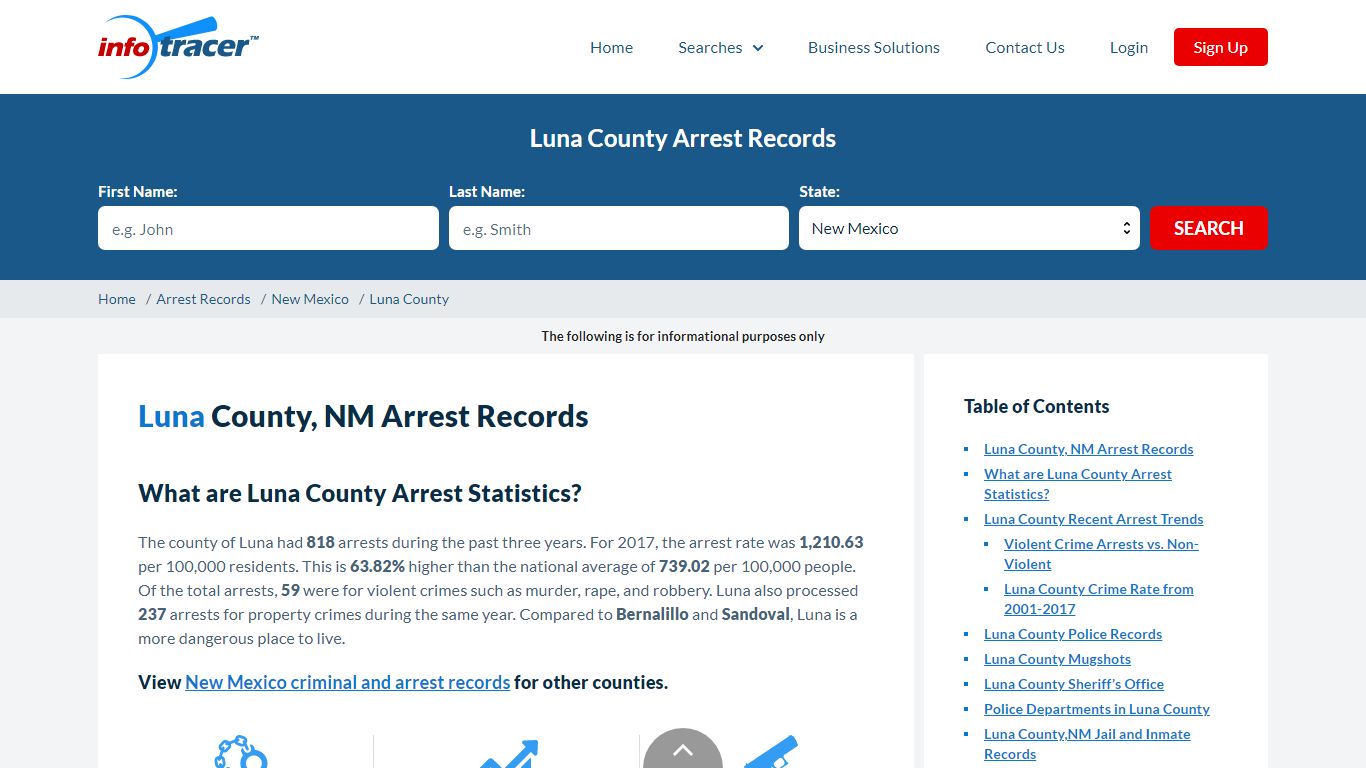1366x768 pixels.
Task: Click the Sandoval county name
Action: (x=756, y=614)
